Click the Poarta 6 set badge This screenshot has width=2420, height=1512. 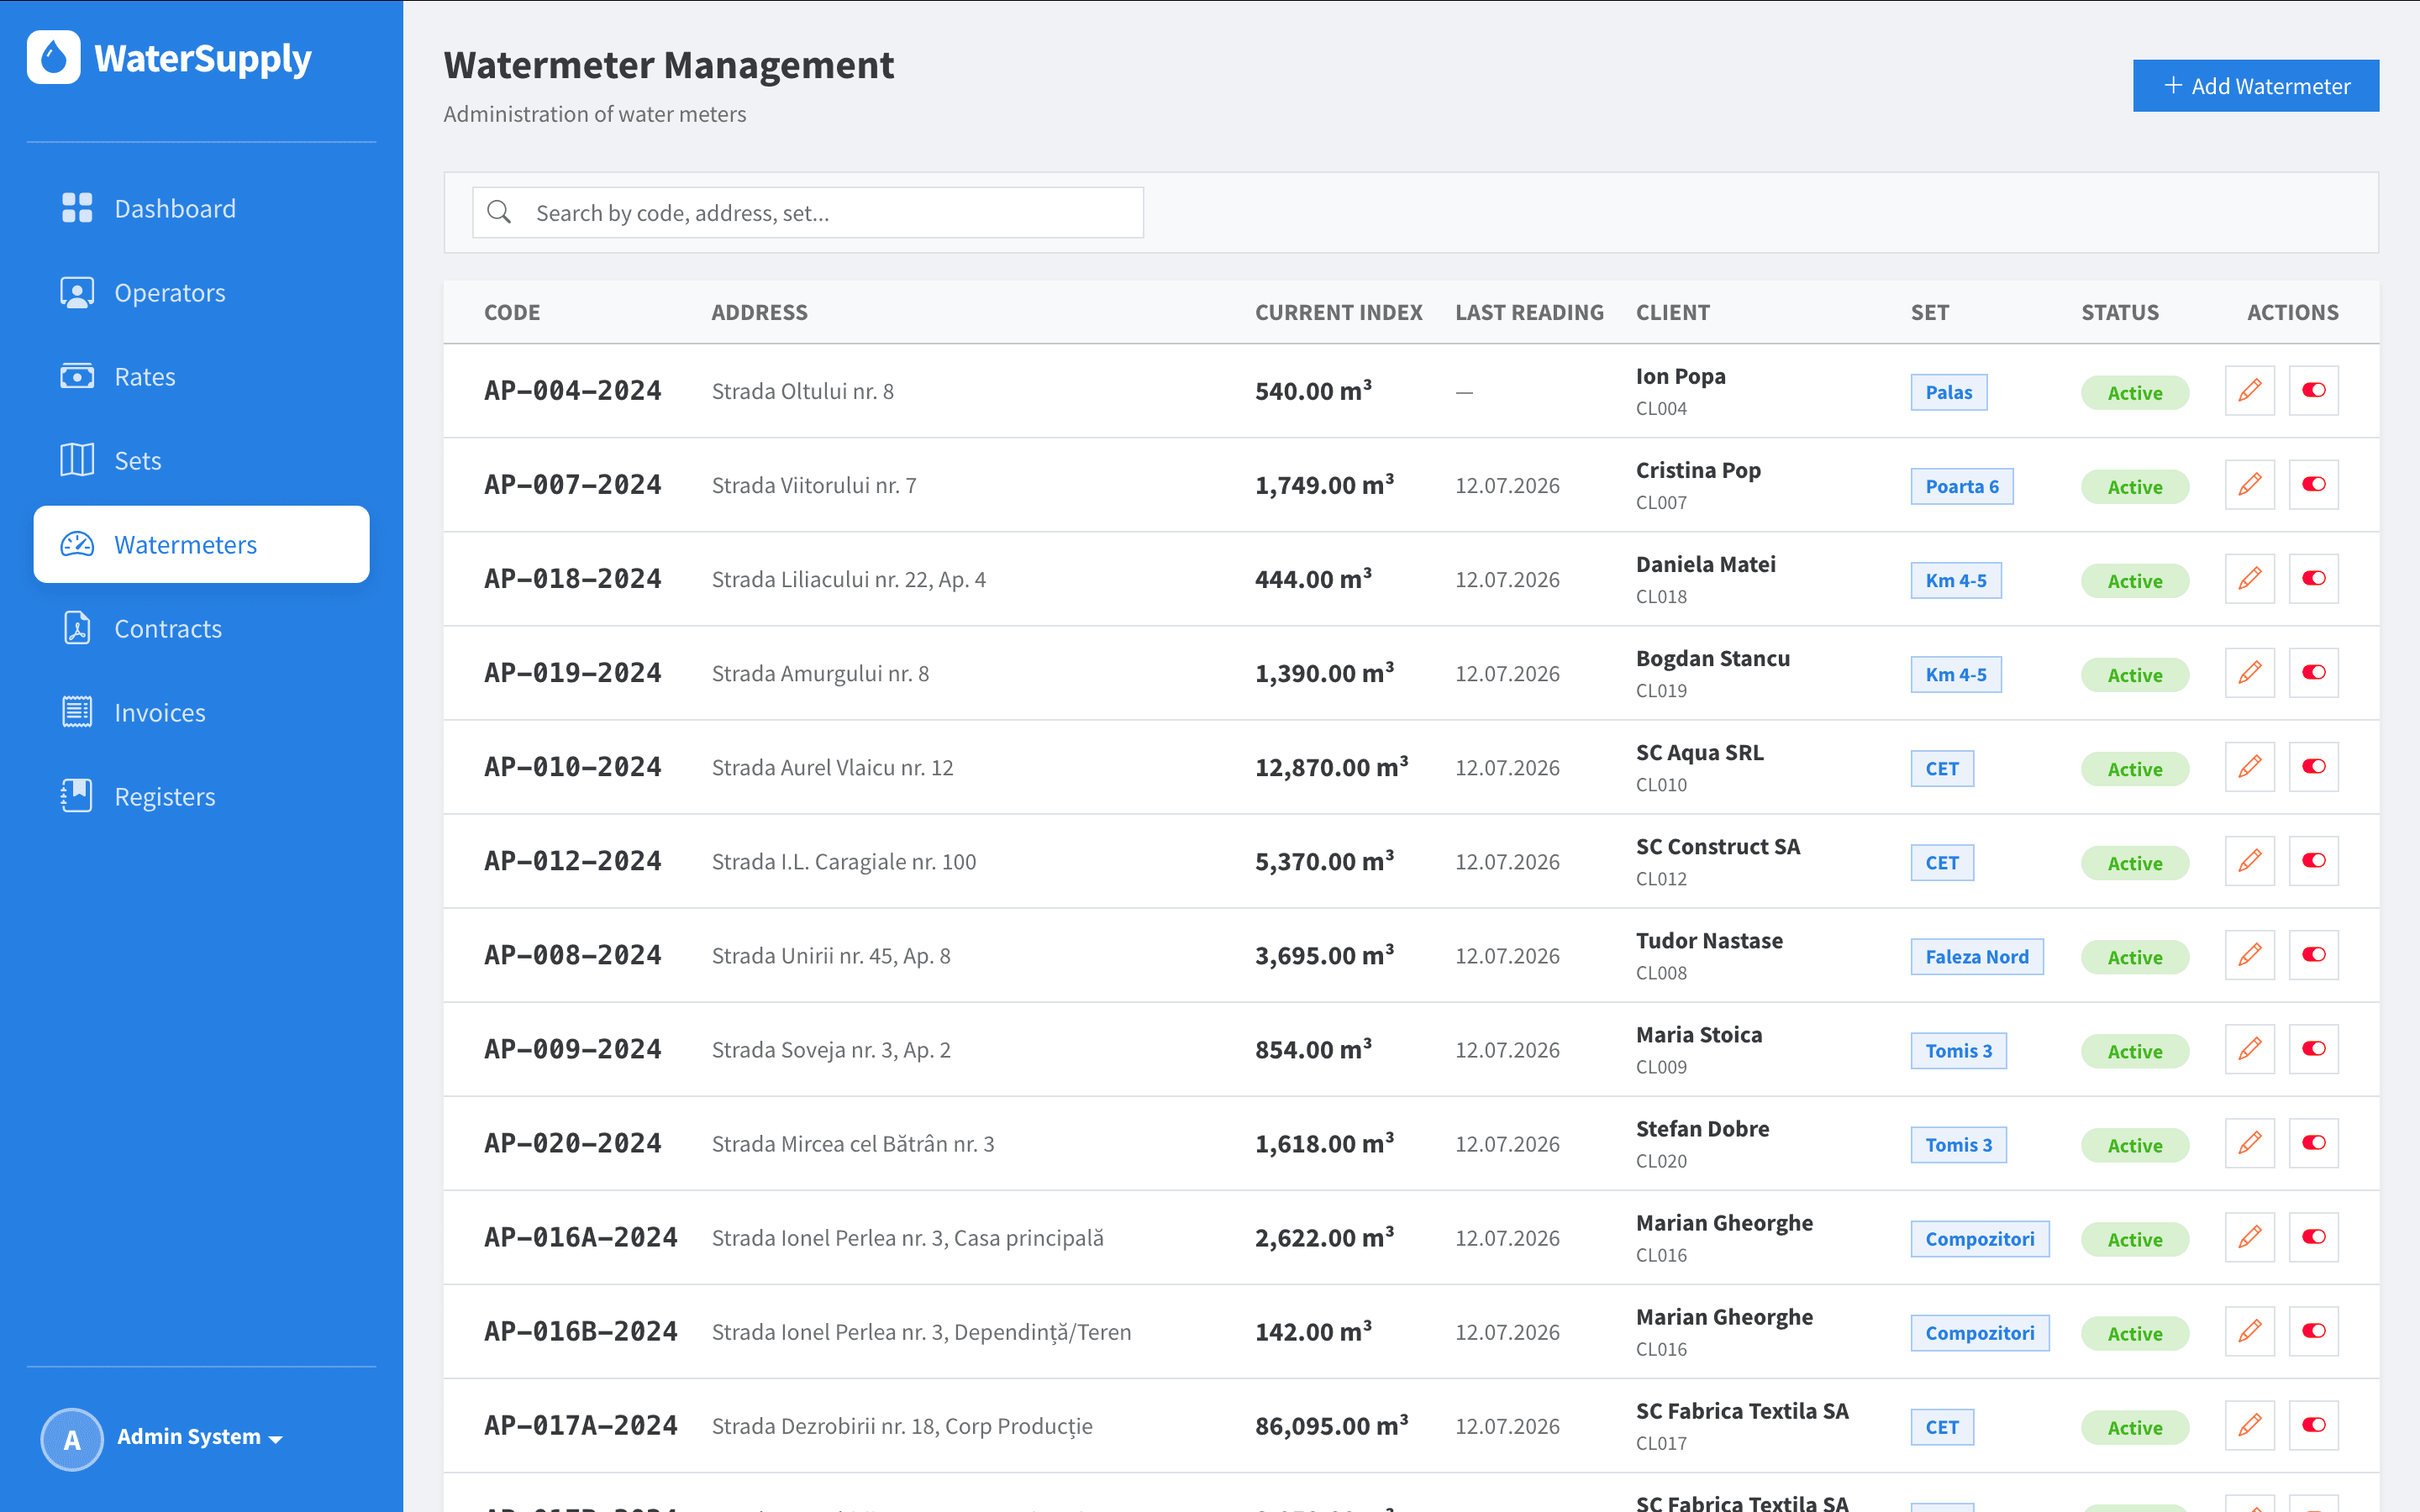[x=1962, y=486]
